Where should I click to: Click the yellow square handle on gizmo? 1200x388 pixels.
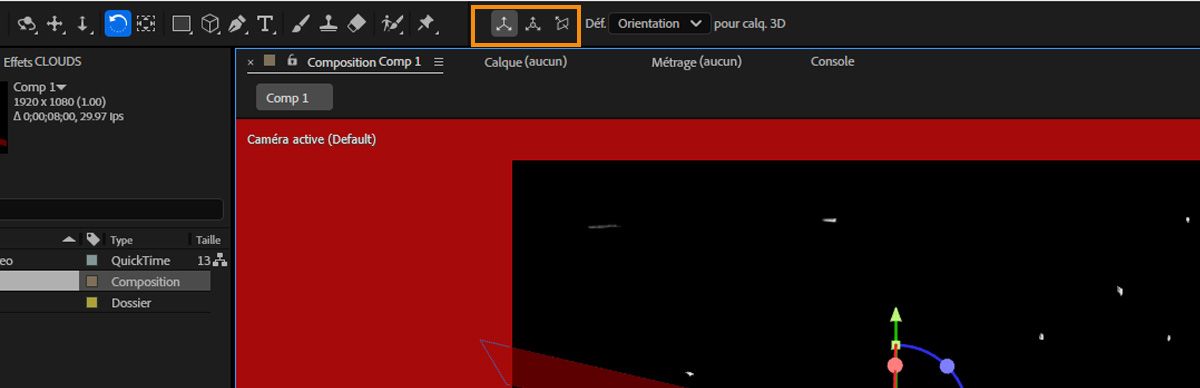[x=896, y=345]
